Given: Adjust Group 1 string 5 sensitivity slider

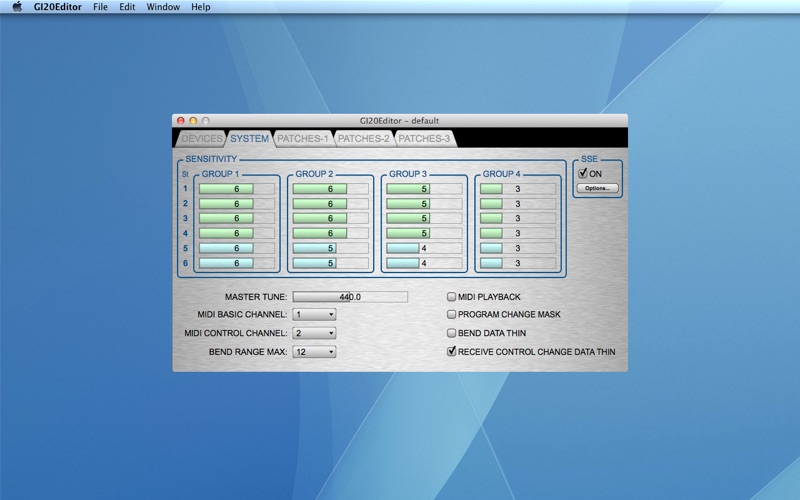Looking at the screenshot, I should [237, 248].
